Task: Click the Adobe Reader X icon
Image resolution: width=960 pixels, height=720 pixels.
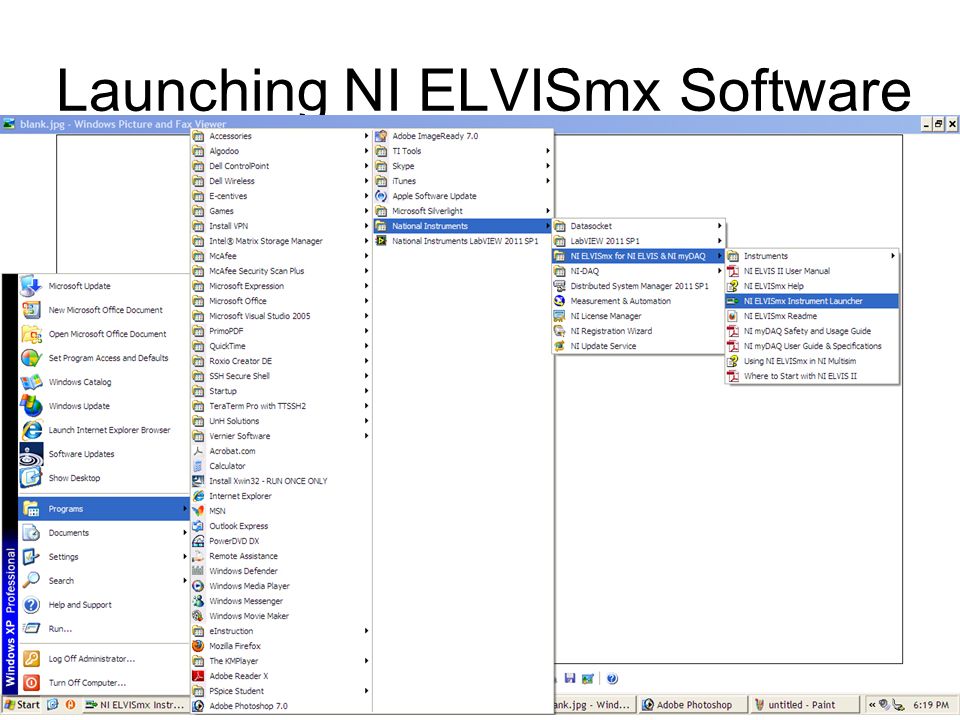Action: coord(198,676)
